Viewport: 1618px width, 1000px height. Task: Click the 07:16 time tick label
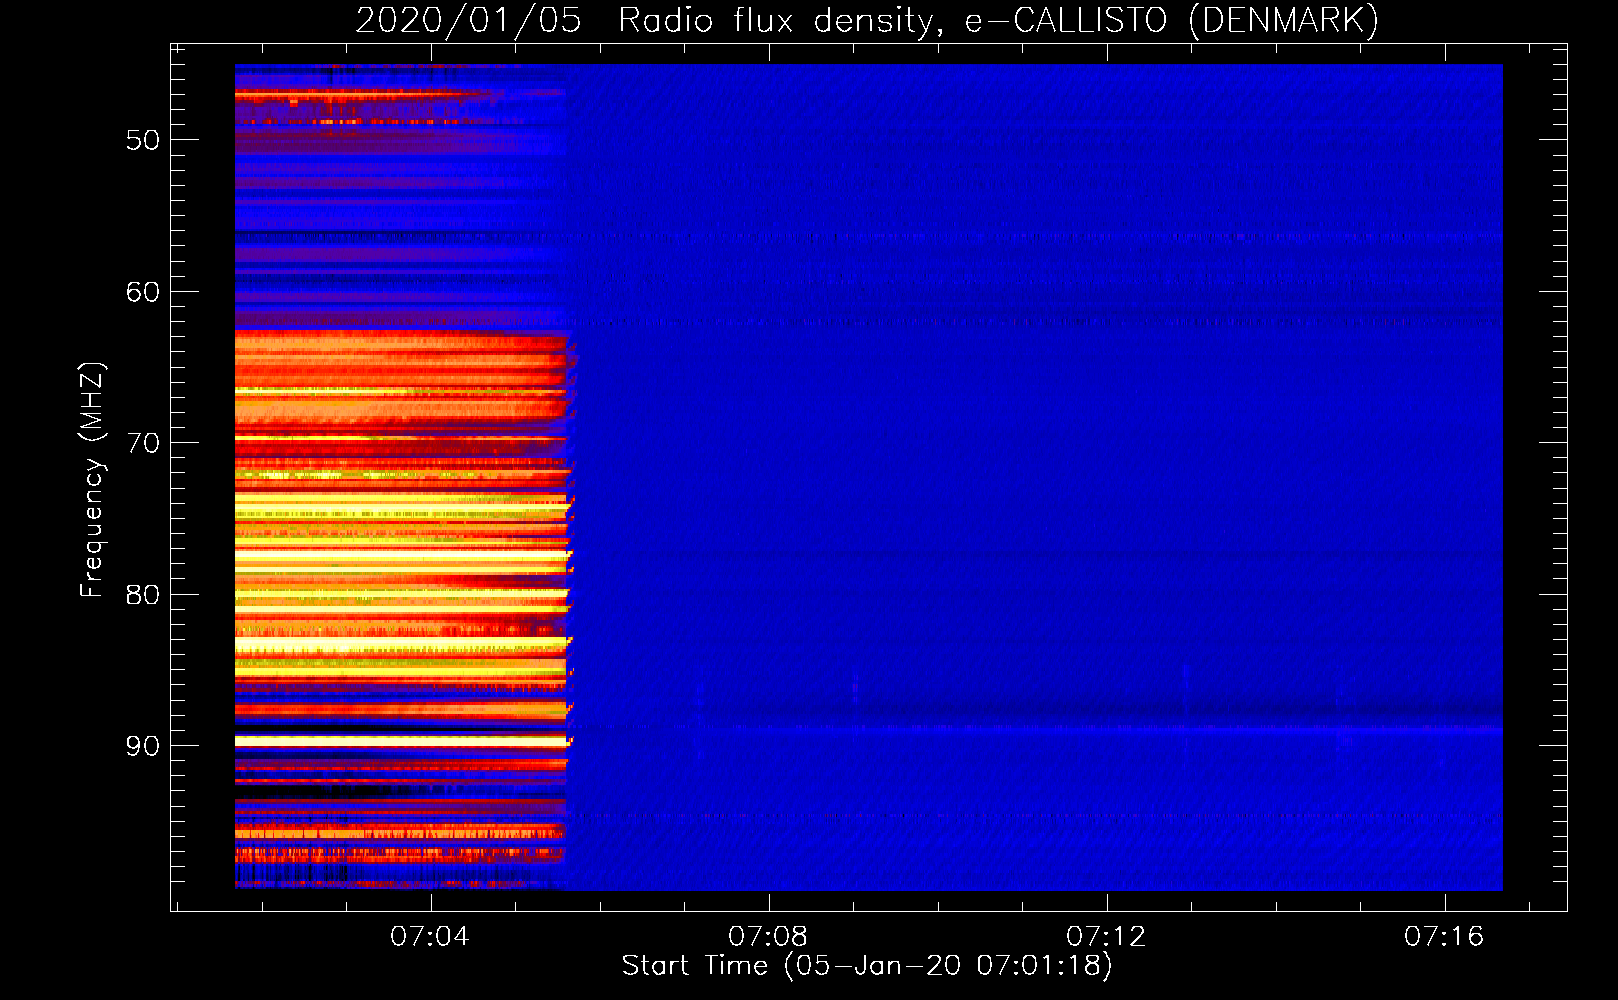[1444, 937]
